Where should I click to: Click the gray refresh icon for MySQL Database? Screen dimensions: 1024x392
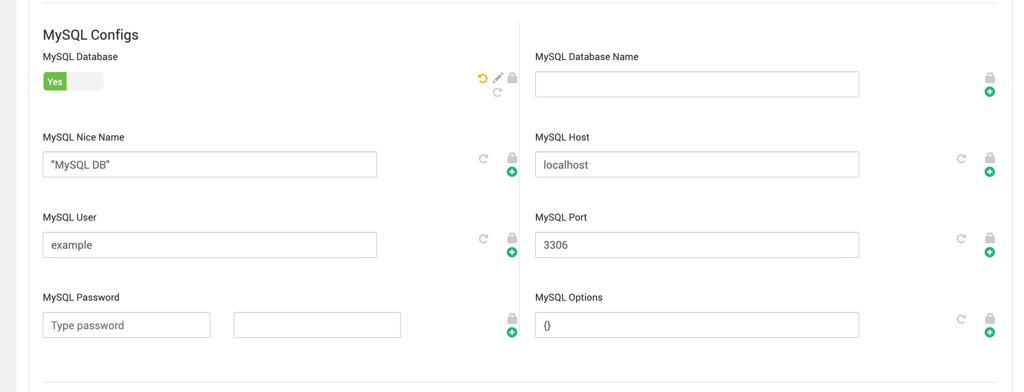pos(497,93)
